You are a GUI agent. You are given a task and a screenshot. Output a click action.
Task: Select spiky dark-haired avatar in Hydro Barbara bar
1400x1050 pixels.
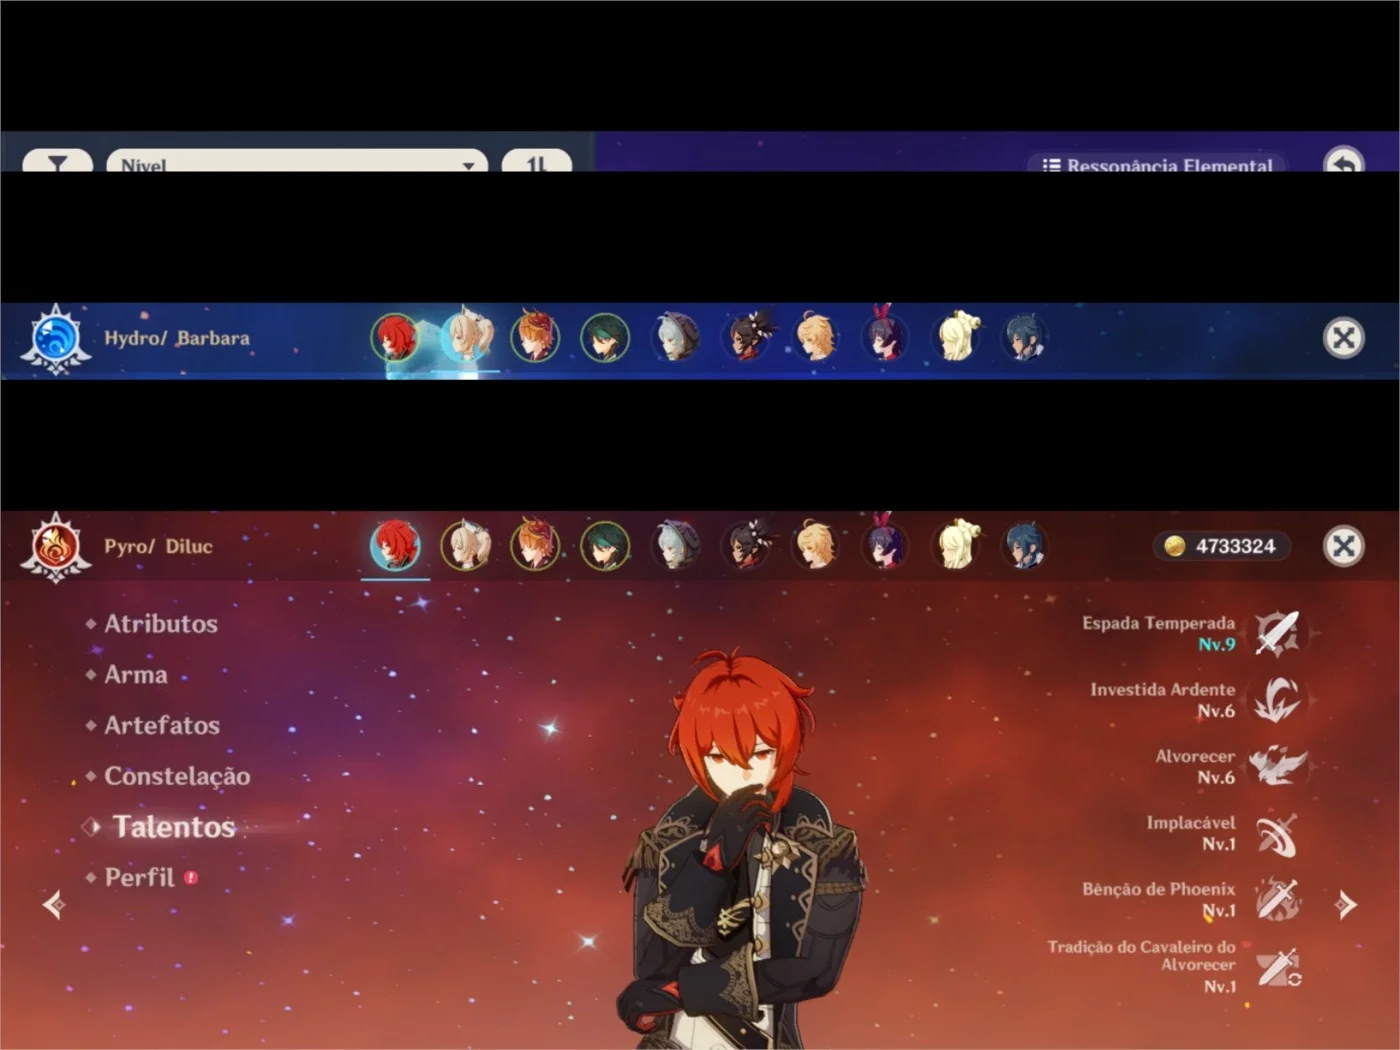point(746,337)
